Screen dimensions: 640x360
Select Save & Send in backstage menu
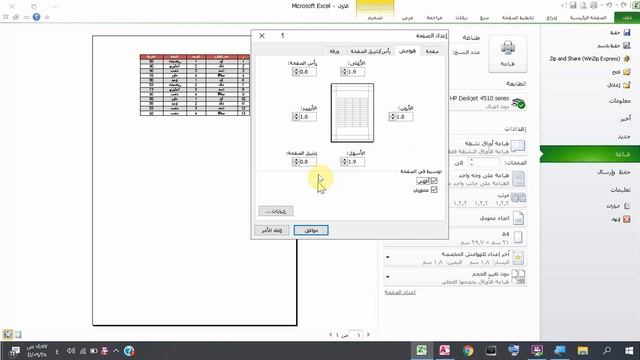click(614, 172)
